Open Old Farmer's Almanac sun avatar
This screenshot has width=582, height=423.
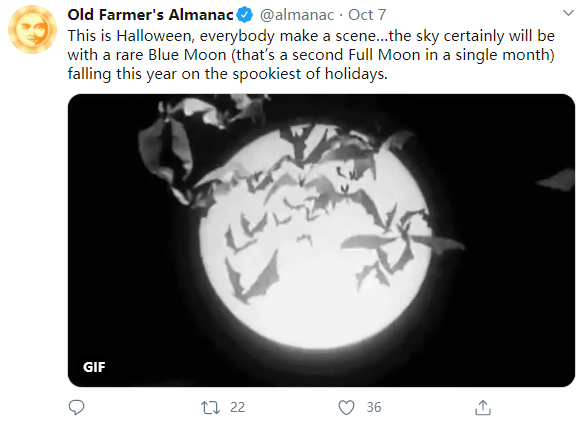[32, 29]
